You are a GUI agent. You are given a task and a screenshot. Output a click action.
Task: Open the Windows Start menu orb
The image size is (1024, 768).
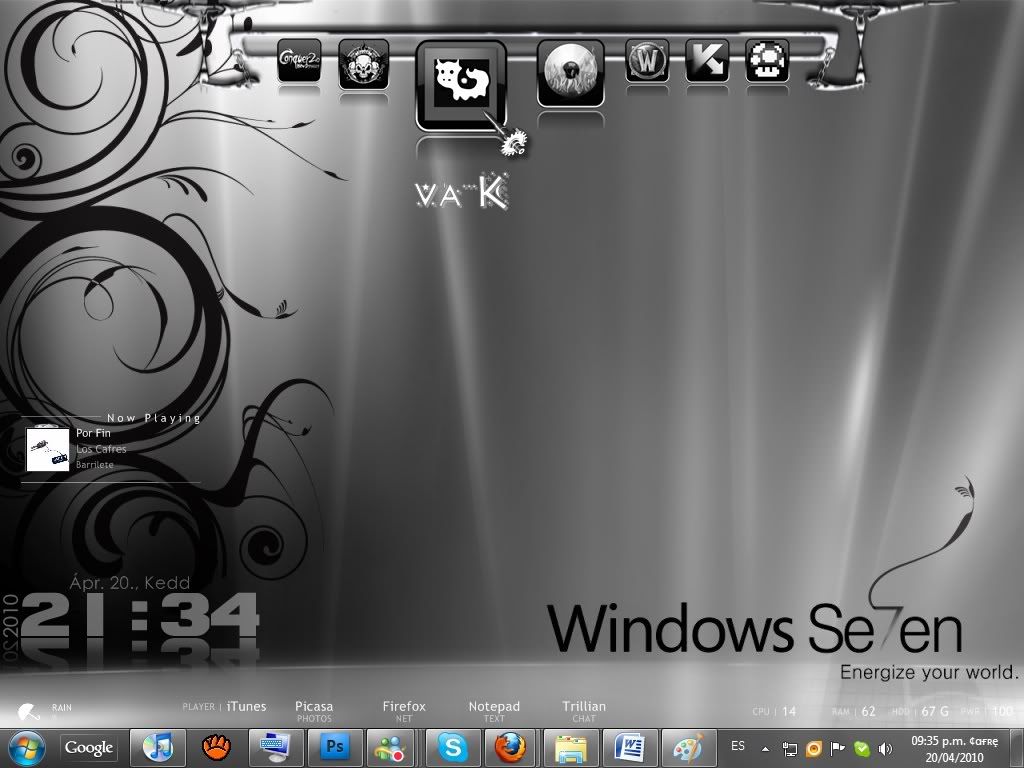click(27, 748)
